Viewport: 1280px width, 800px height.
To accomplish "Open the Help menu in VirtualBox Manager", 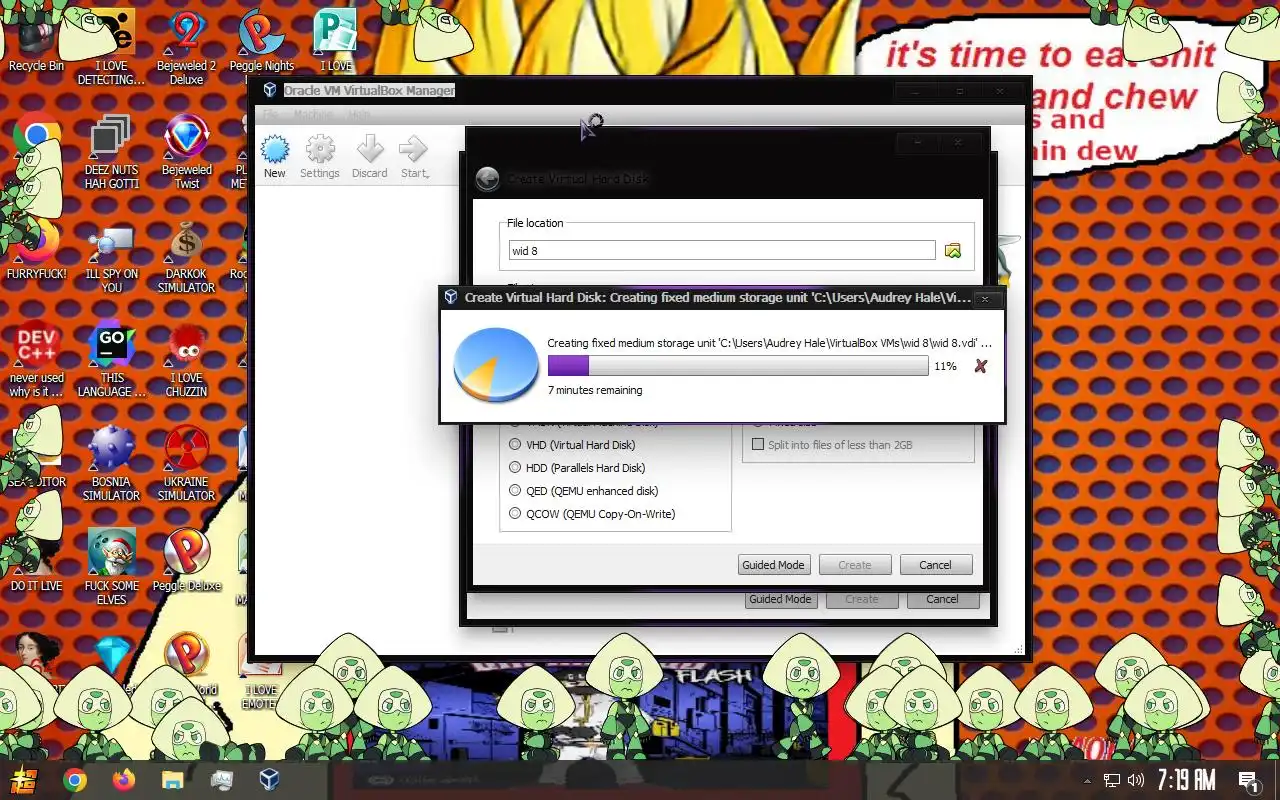I will pyautogui.click(x=359, y=115).
